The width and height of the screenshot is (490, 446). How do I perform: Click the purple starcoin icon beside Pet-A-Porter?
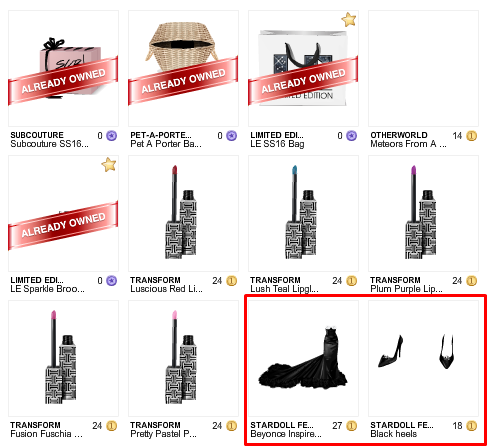(232, 136)
